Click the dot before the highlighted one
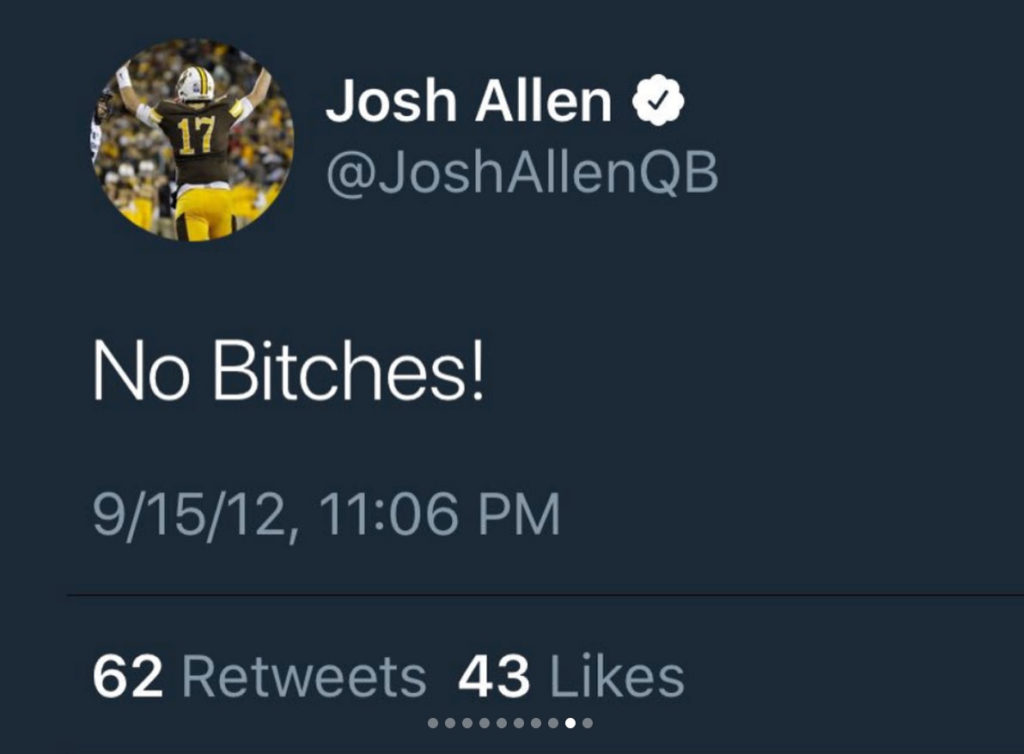The height and width of the screenshot is (754, 1024). tap(552, 722)
